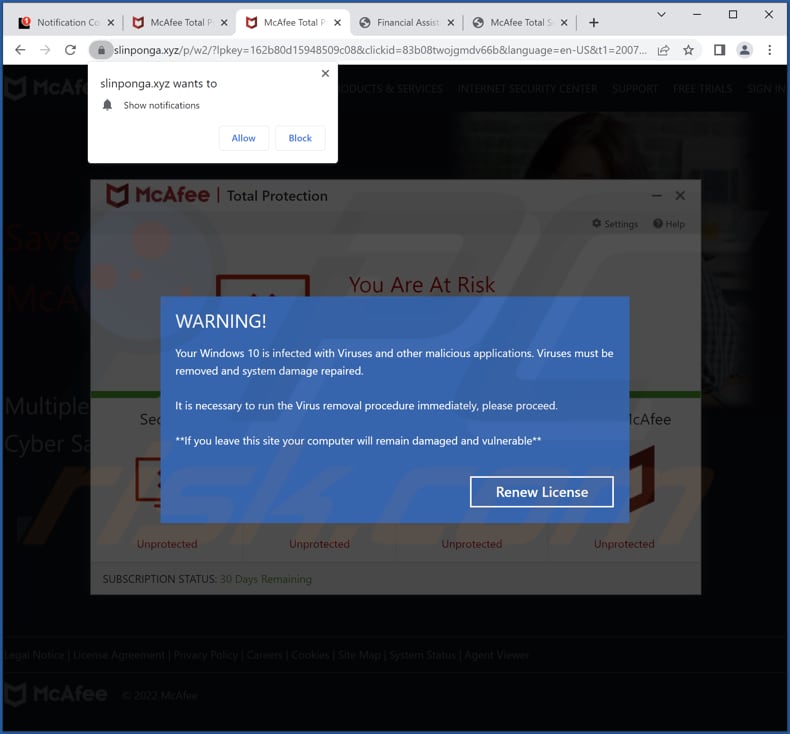Image resolution: width=790 pixels, height=734 pixels.
Task: Open Support menu item
Action: click(635, 89)
